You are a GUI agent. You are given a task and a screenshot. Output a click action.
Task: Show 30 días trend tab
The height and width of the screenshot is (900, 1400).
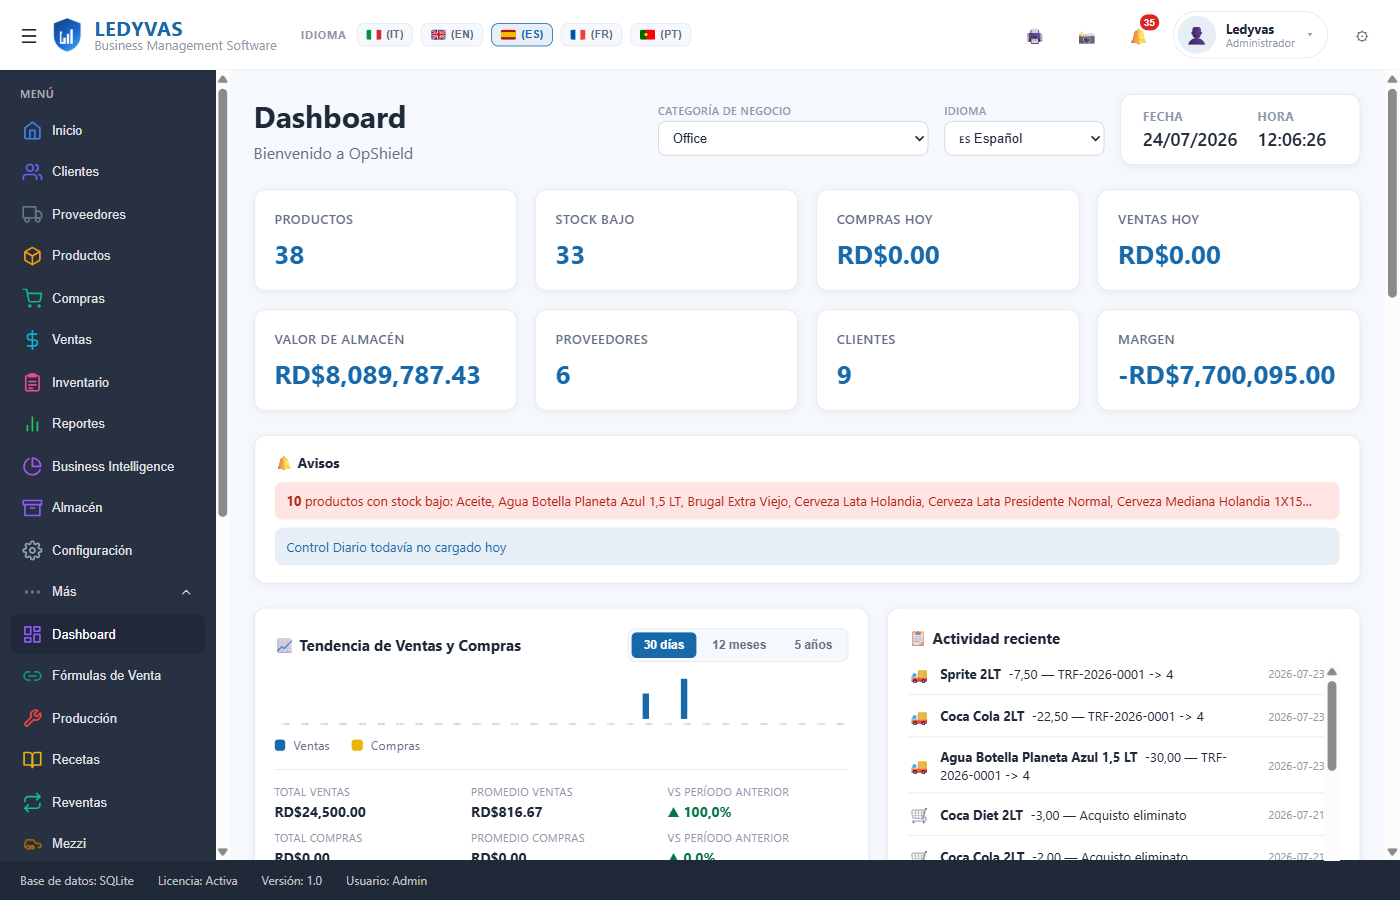pos(664,645)
